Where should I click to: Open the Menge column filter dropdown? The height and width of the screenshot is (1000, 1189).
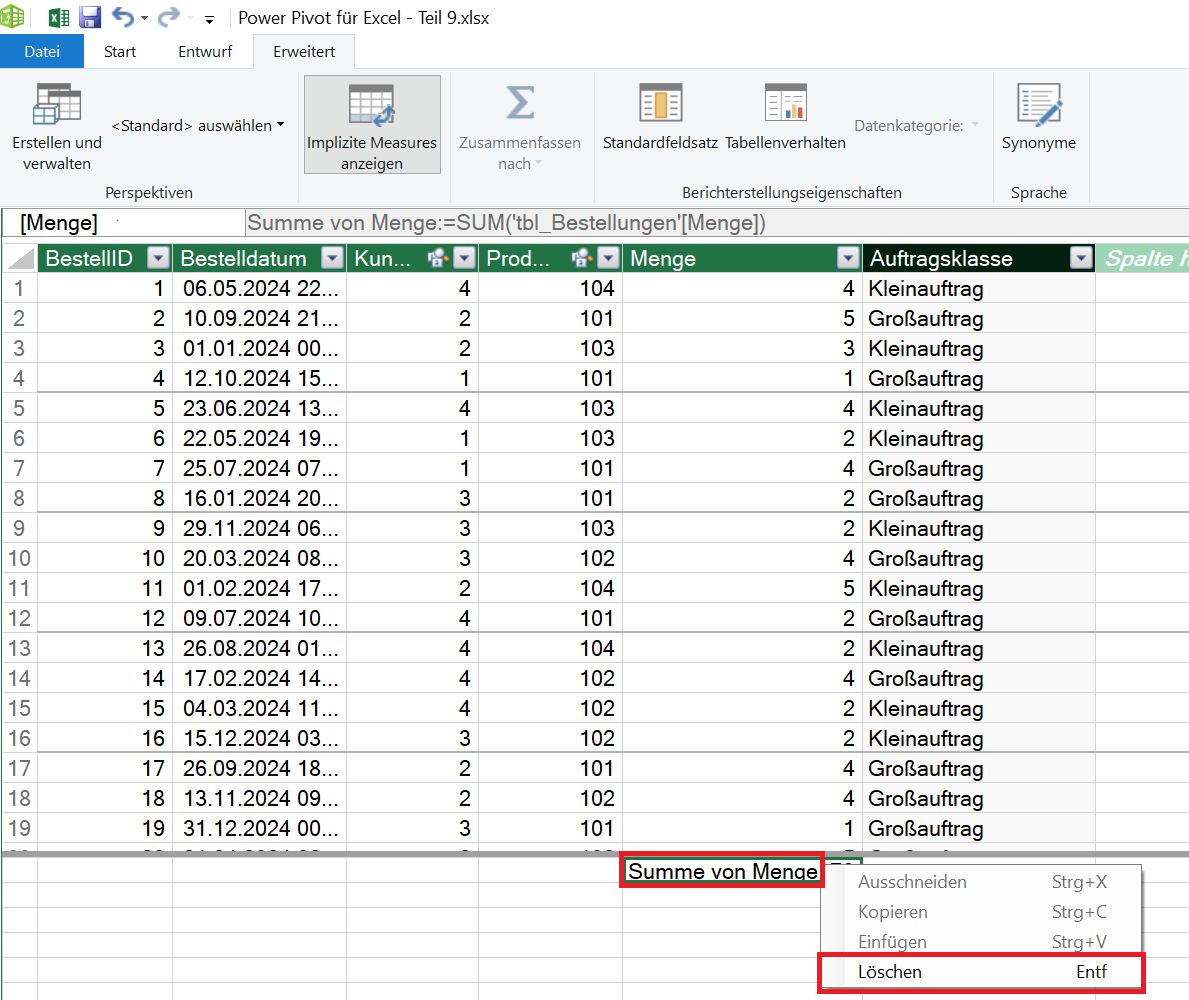848,259
